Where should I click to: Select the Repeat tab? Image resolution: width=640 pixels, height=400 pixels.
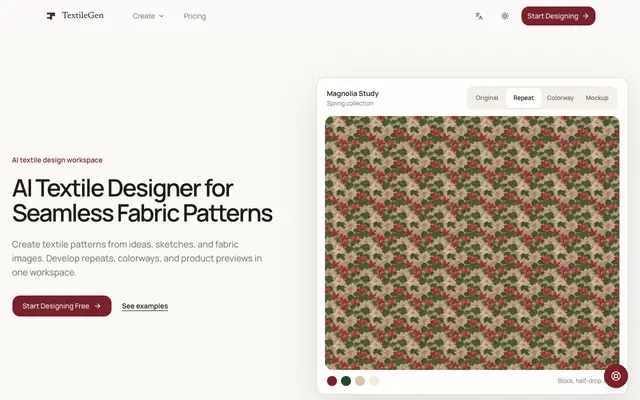pos(523,98)
